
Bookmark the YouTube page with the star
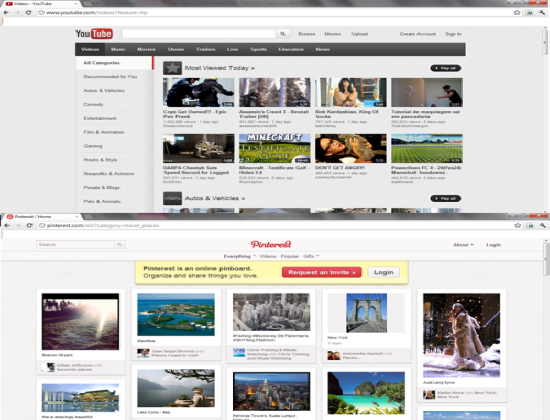pyautogui.click(x=517, y=12)
